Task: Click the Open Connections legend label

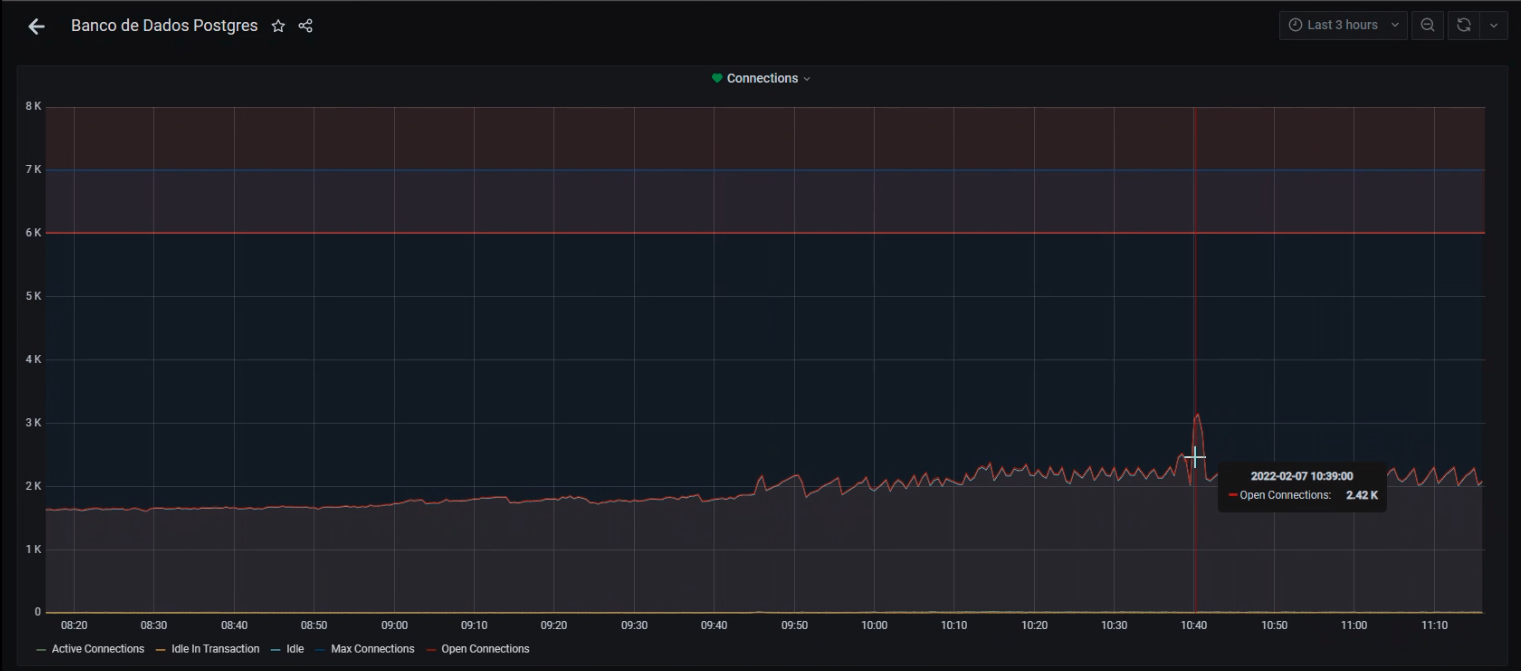Action: coord(485,649)
